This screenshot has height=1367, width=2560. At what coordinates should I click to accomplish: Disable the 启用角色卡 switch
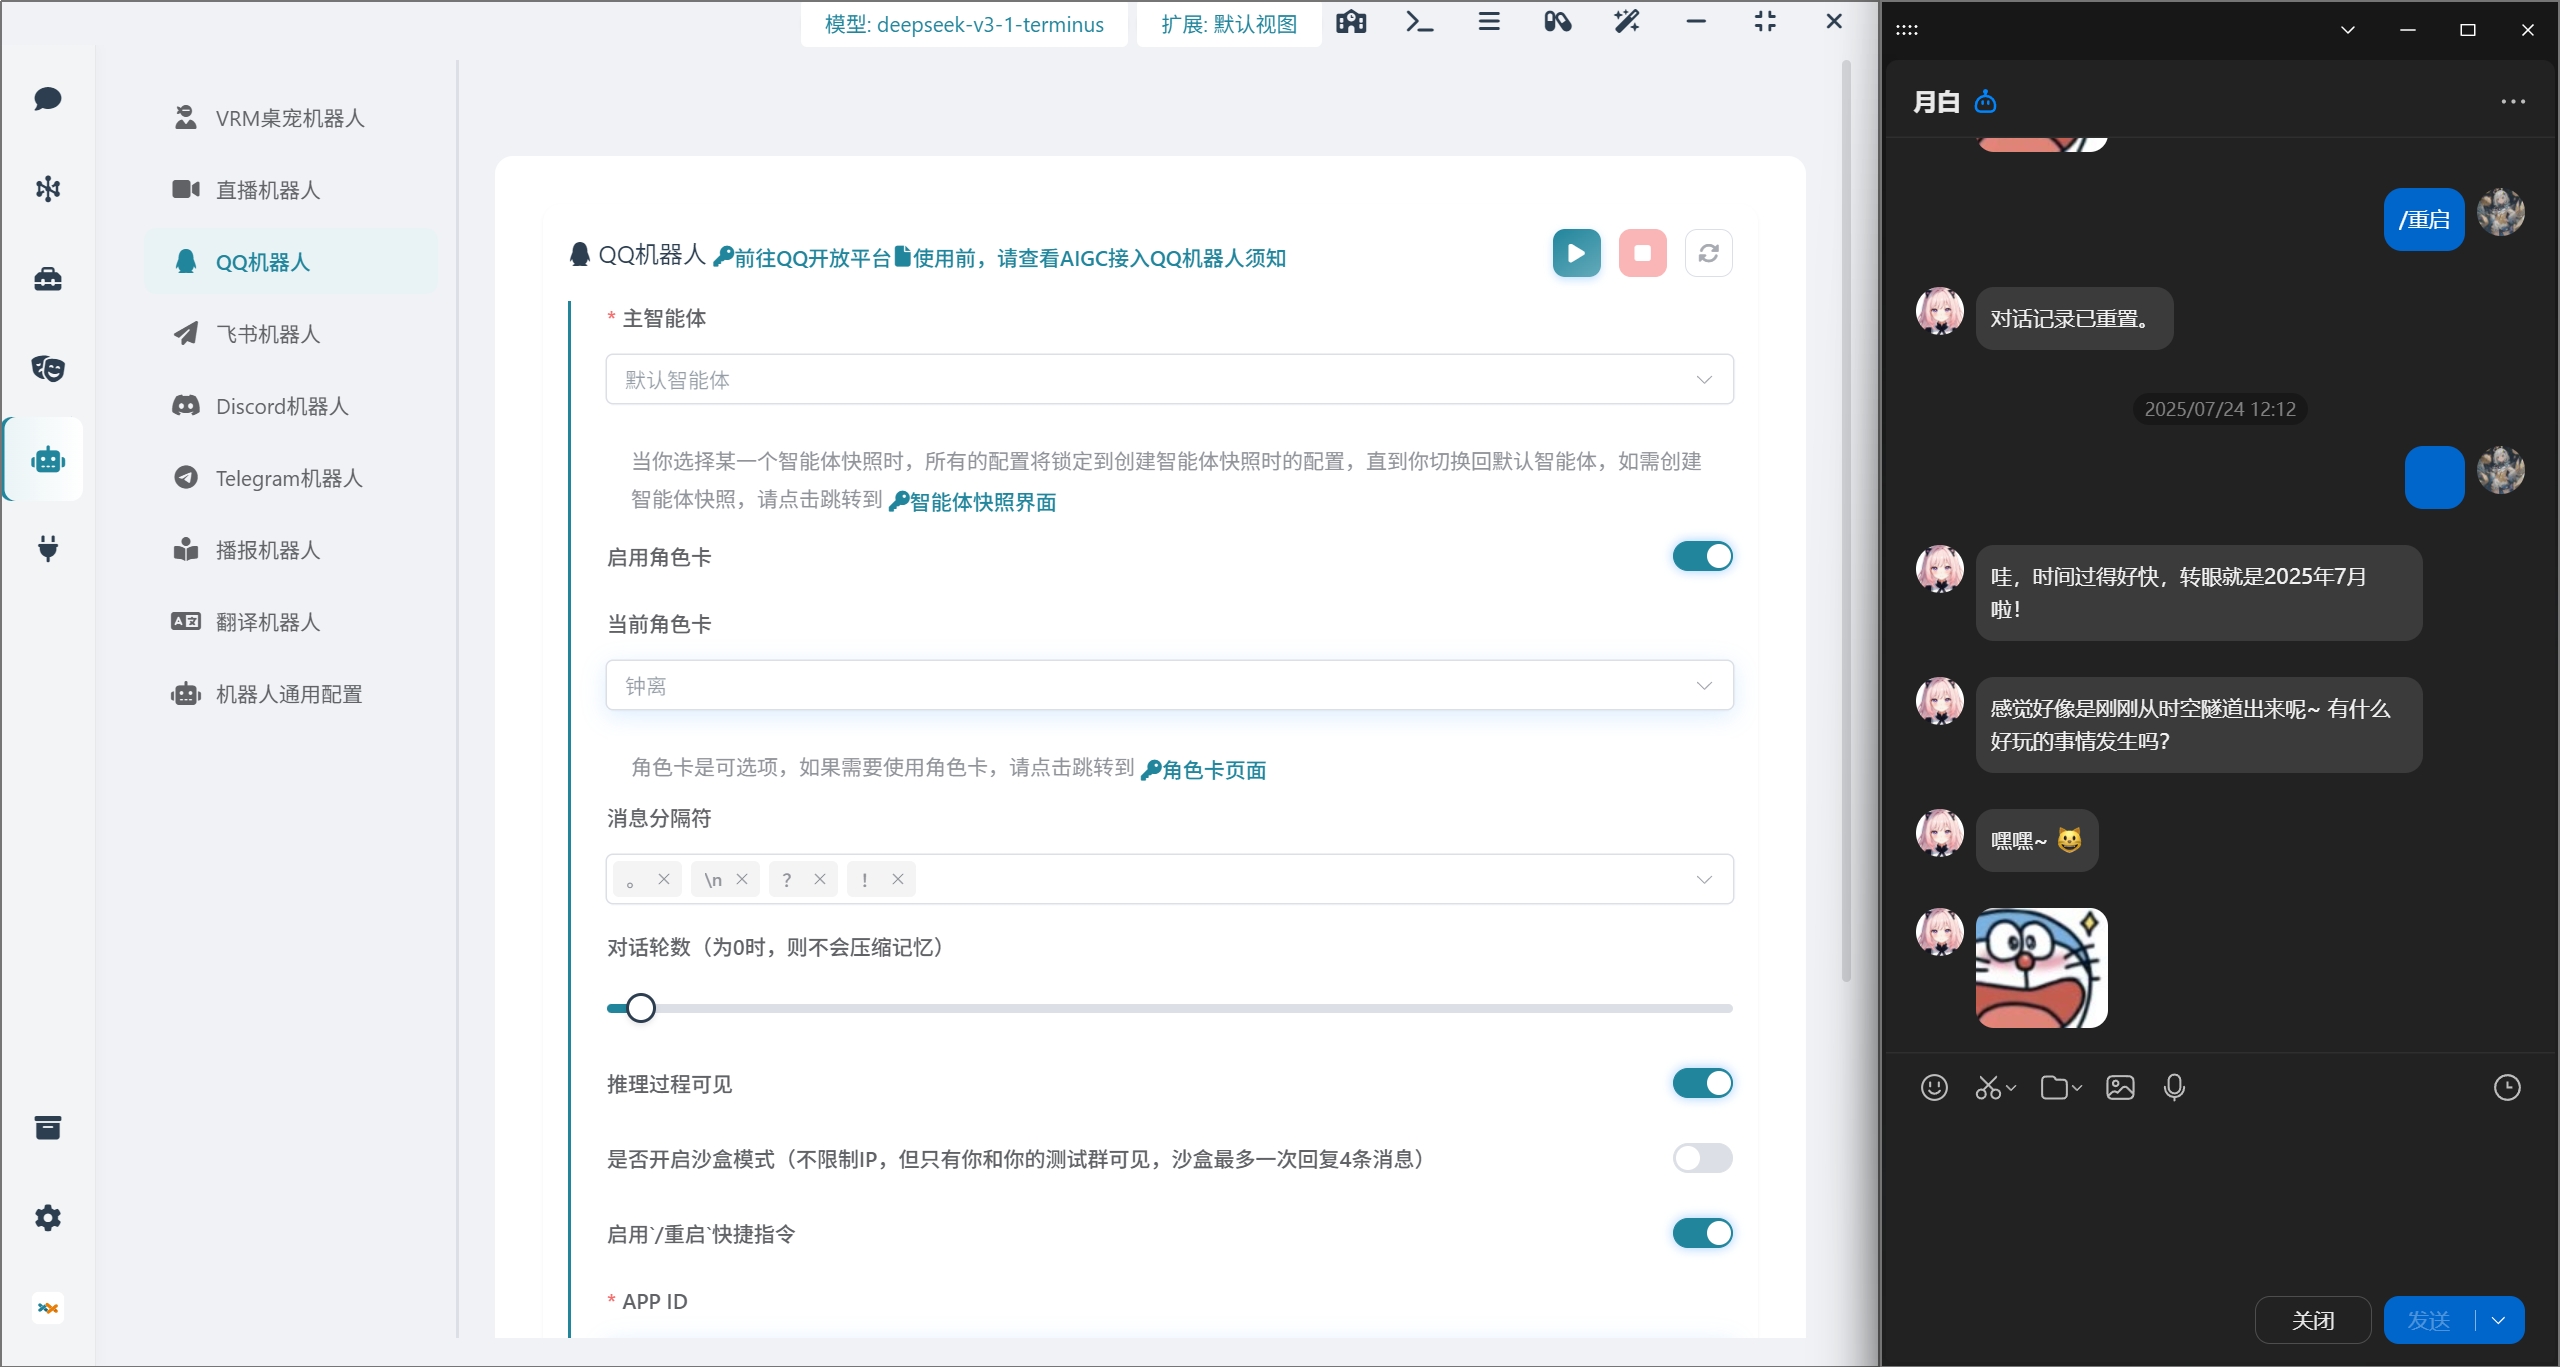(1702, 556)
